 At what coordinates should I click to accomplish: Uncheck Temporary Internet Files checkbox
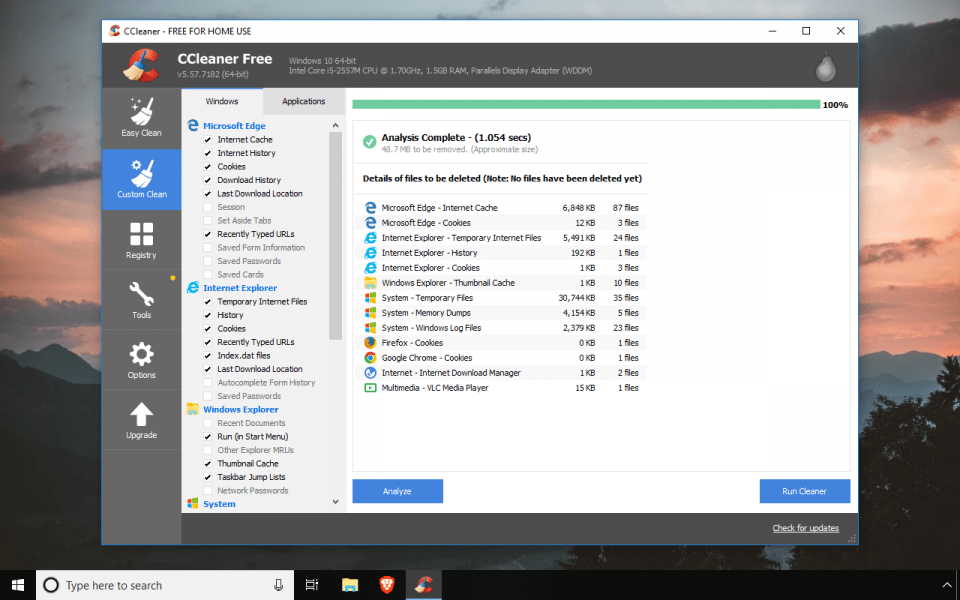[x=208, y=301]
